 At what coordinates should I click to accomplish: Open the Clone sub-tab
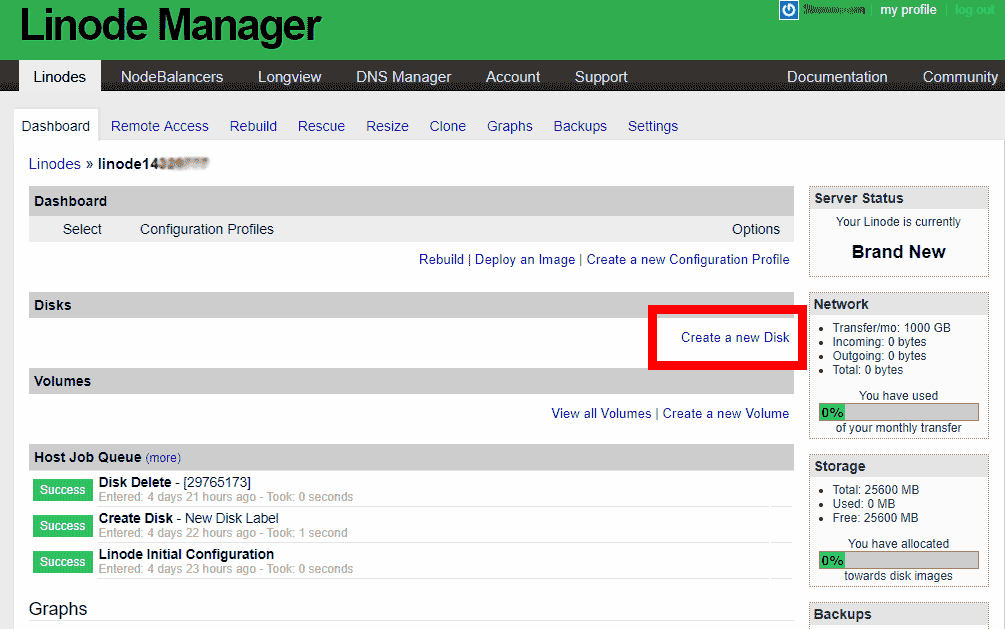(x=447, y=126)
